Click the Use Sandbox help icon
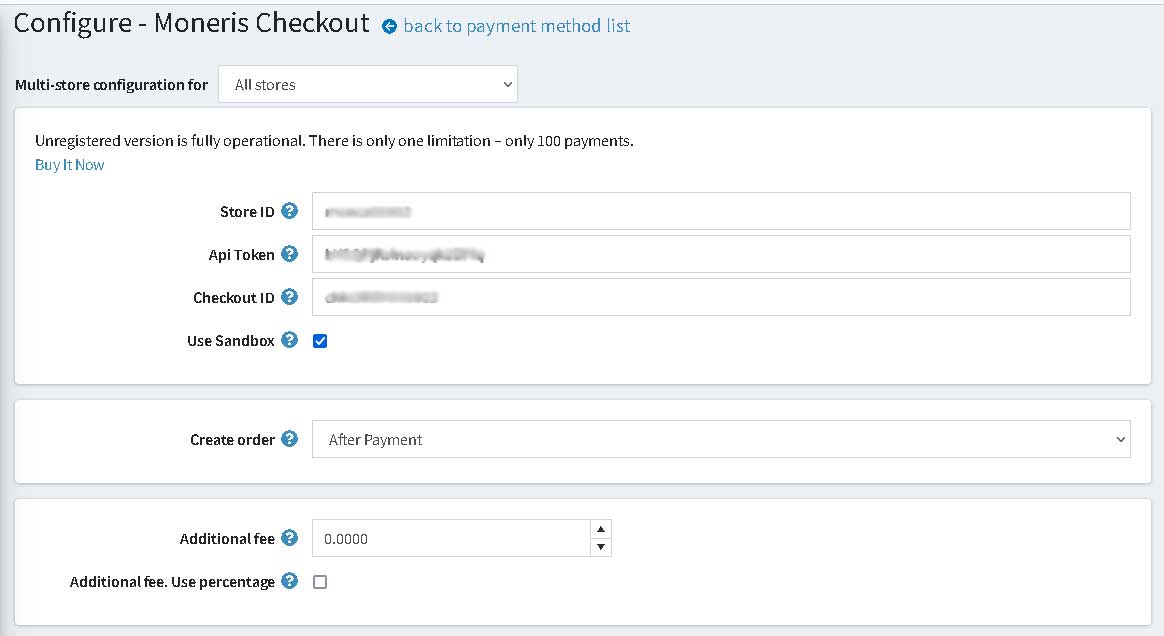The width and height of the screenshot is (1164, 636). tap(290, 340)
